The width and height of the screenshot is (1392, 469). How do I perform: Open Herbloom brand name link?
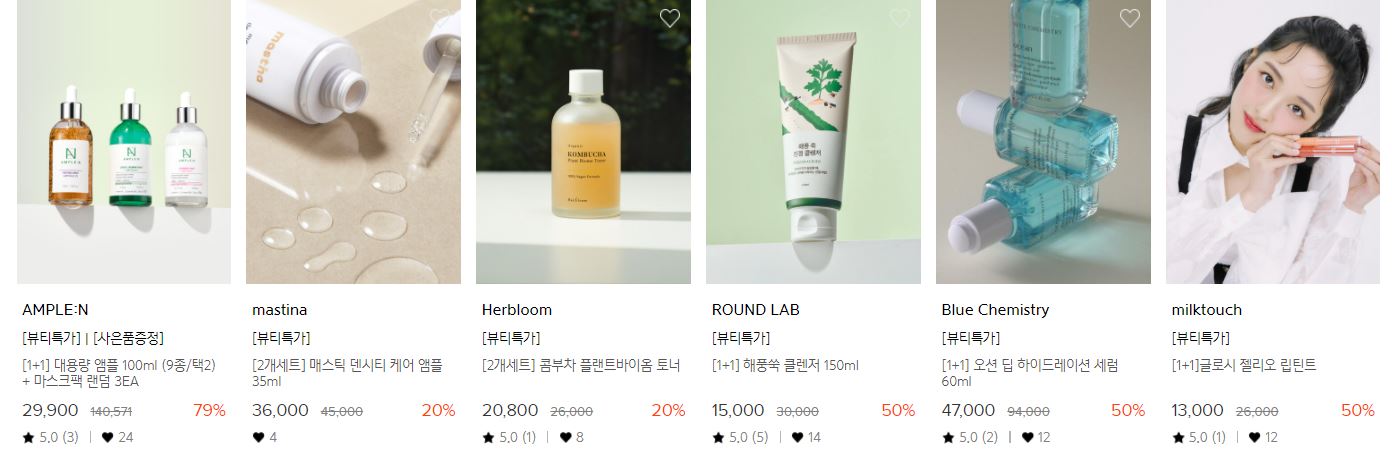click(x=517, y=310)
